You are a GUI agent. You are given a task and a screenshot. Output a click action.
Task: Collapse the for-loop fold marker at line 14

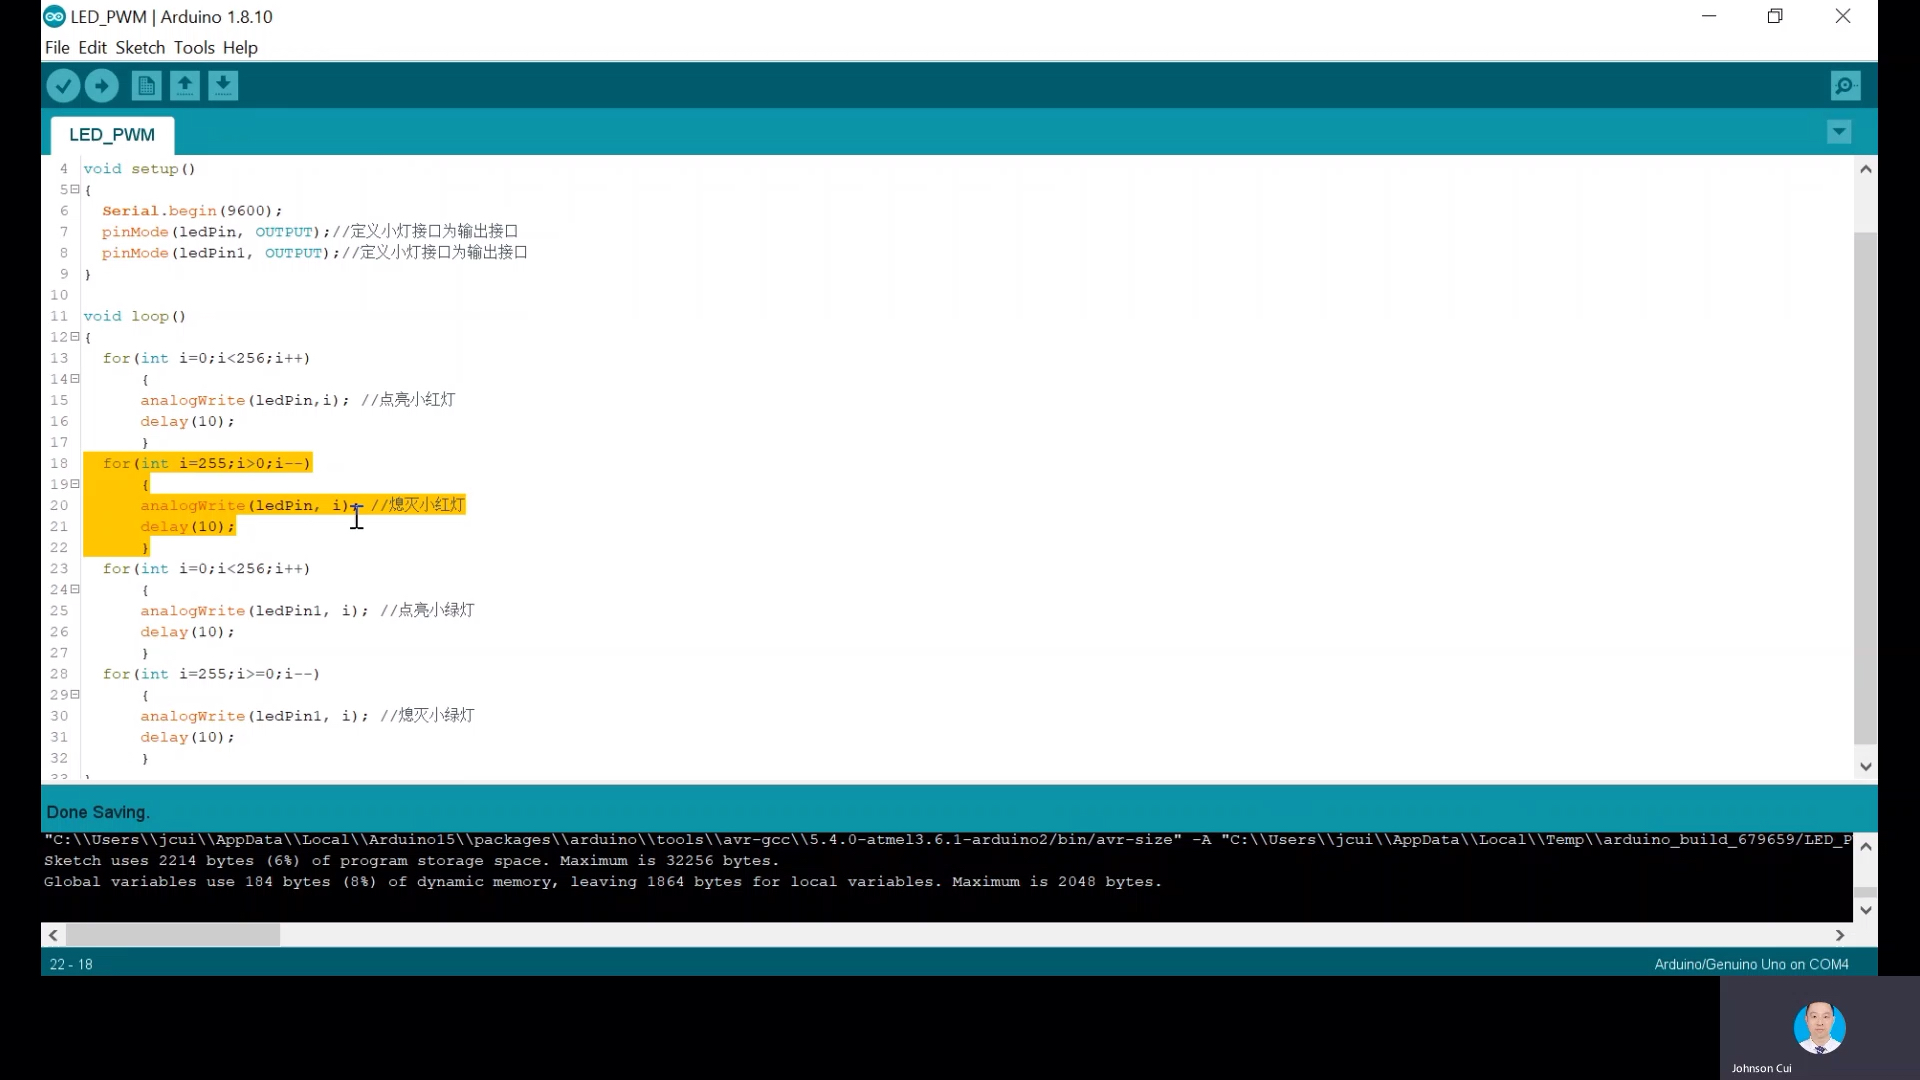[x=75, y=379]
